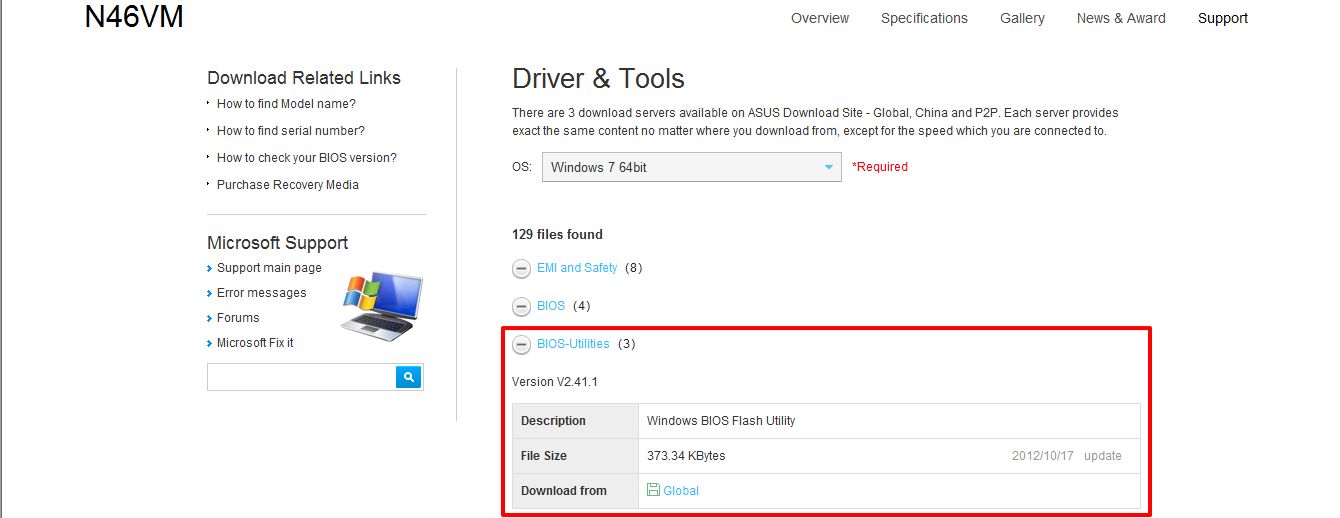Open the Overview tab

tap(820, 18)
